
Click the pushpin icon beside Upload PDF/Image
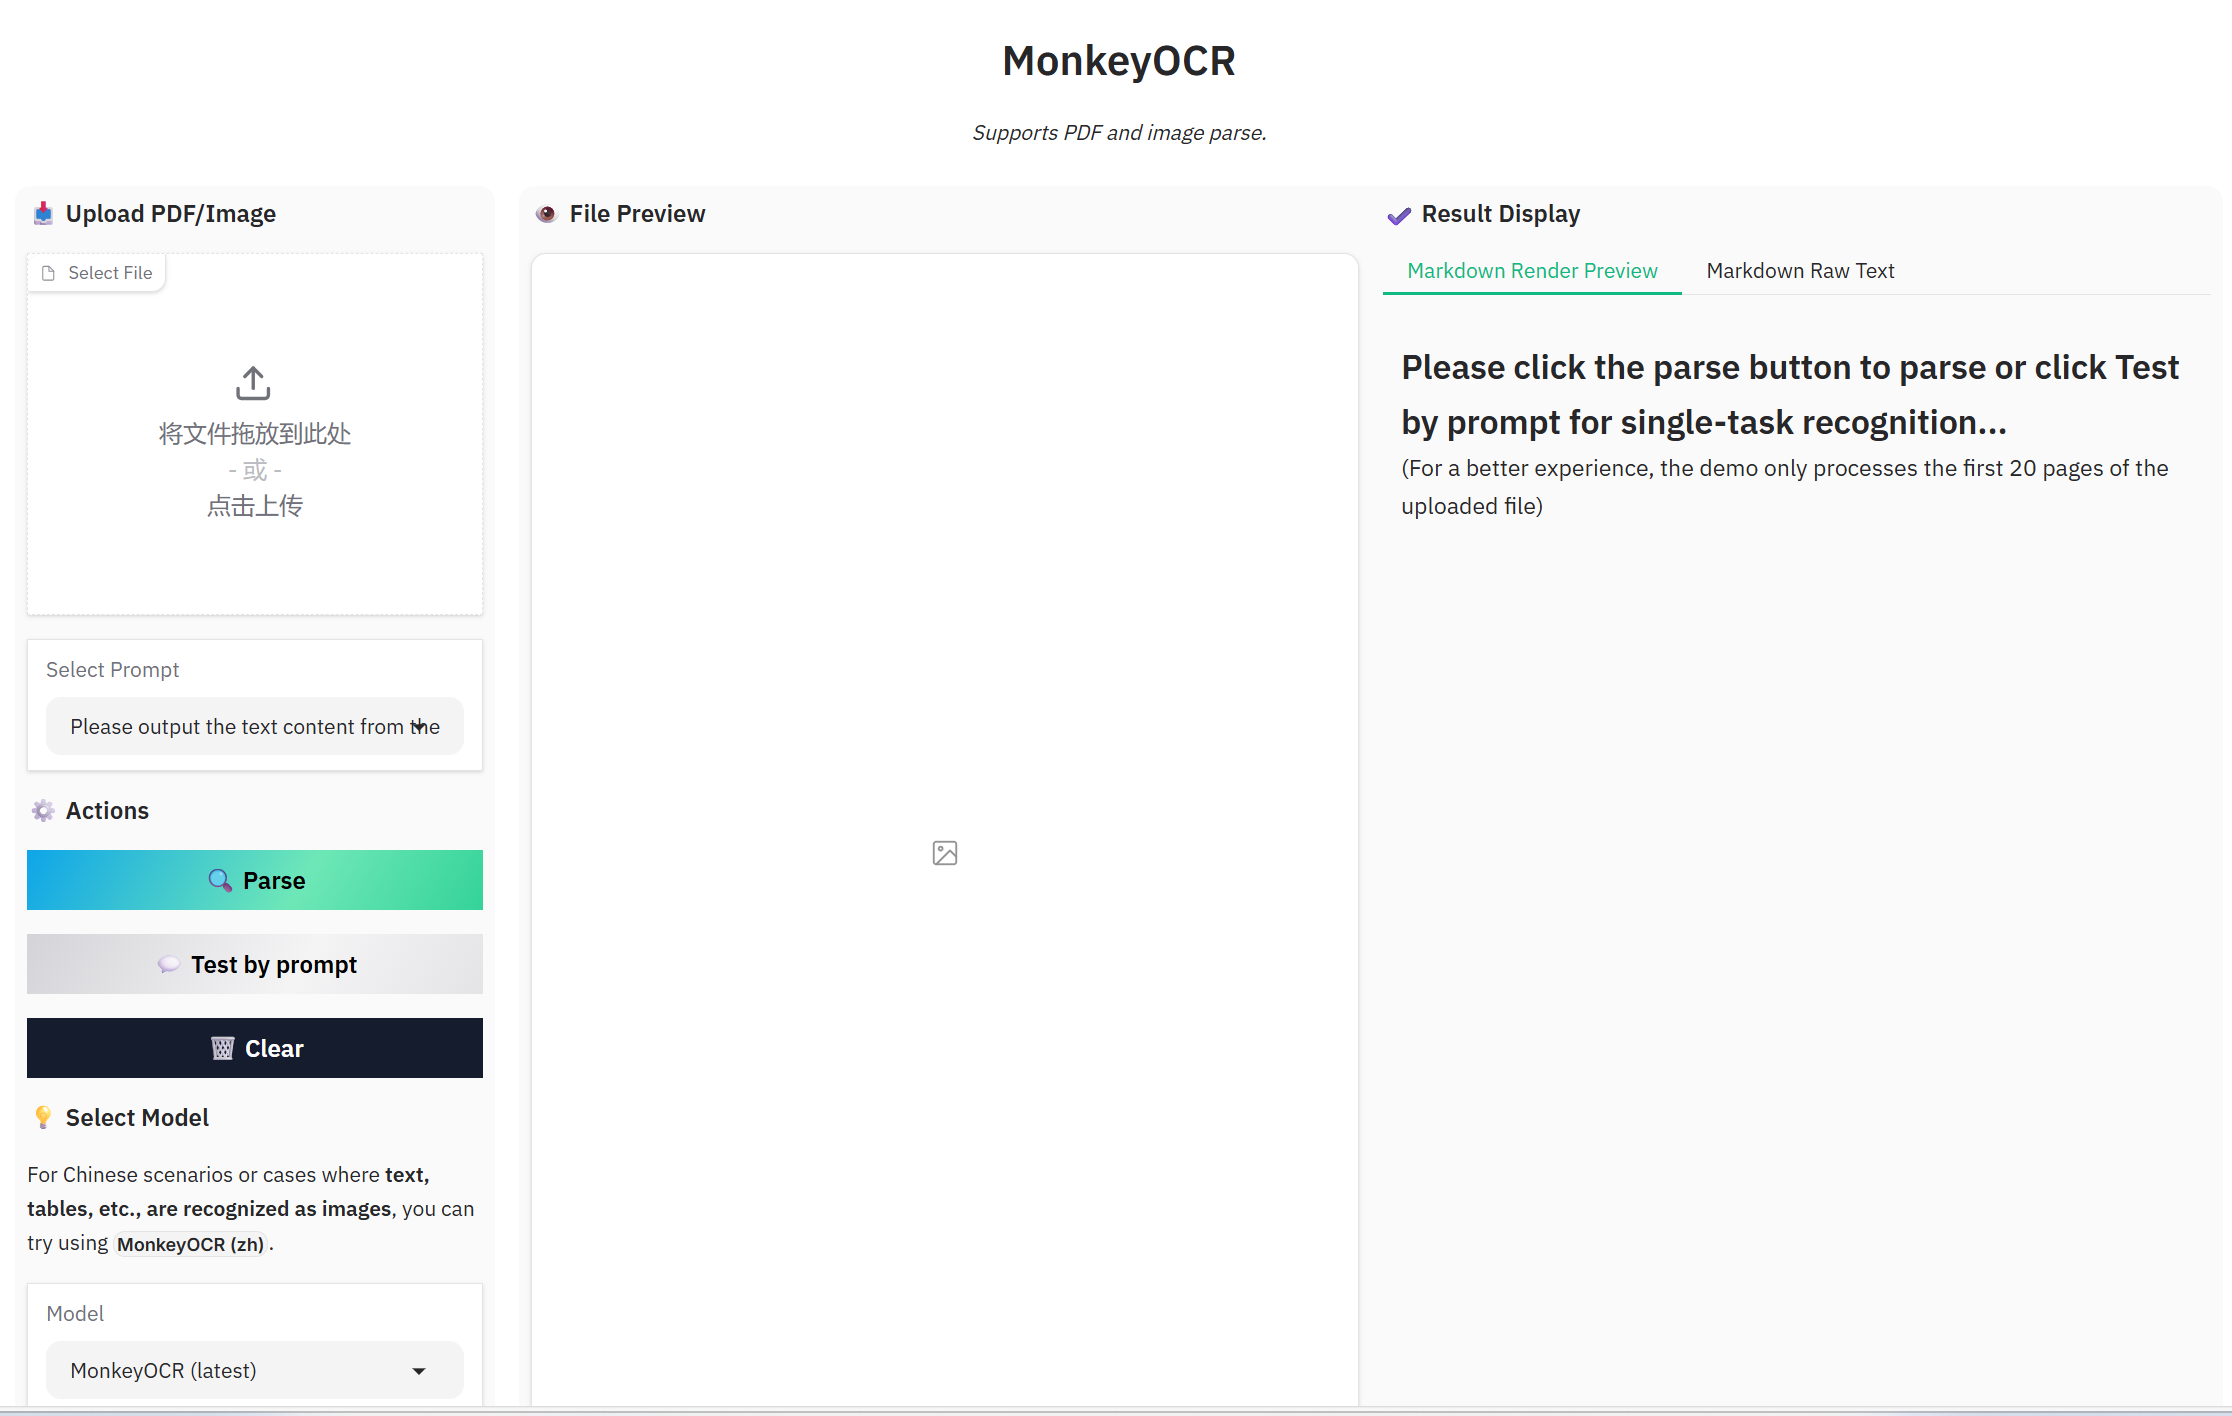pyautogui.click(x=43, y=213)
